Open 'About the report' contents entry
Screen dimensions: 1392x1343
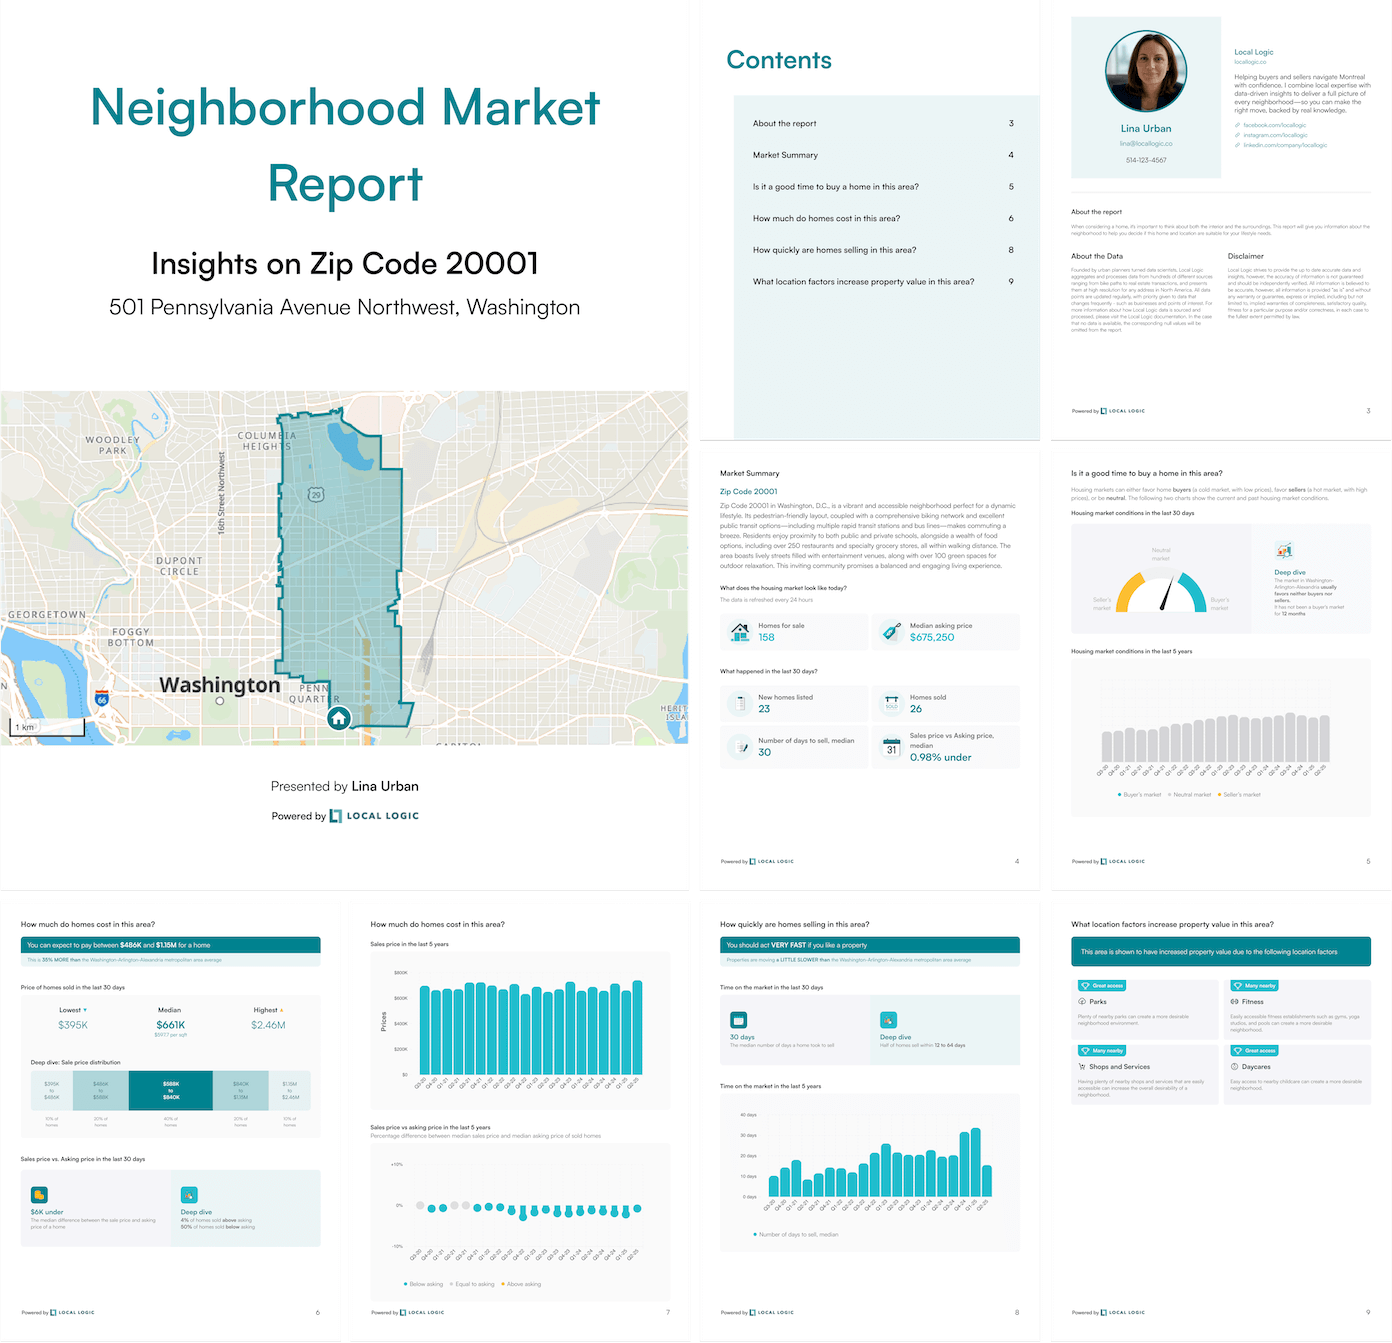click(883, 123)
